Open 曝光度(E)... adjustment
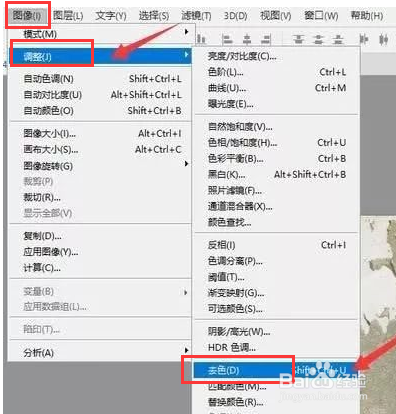The width and height of the screenshot is (396, 414). click(x=277, y=104)
